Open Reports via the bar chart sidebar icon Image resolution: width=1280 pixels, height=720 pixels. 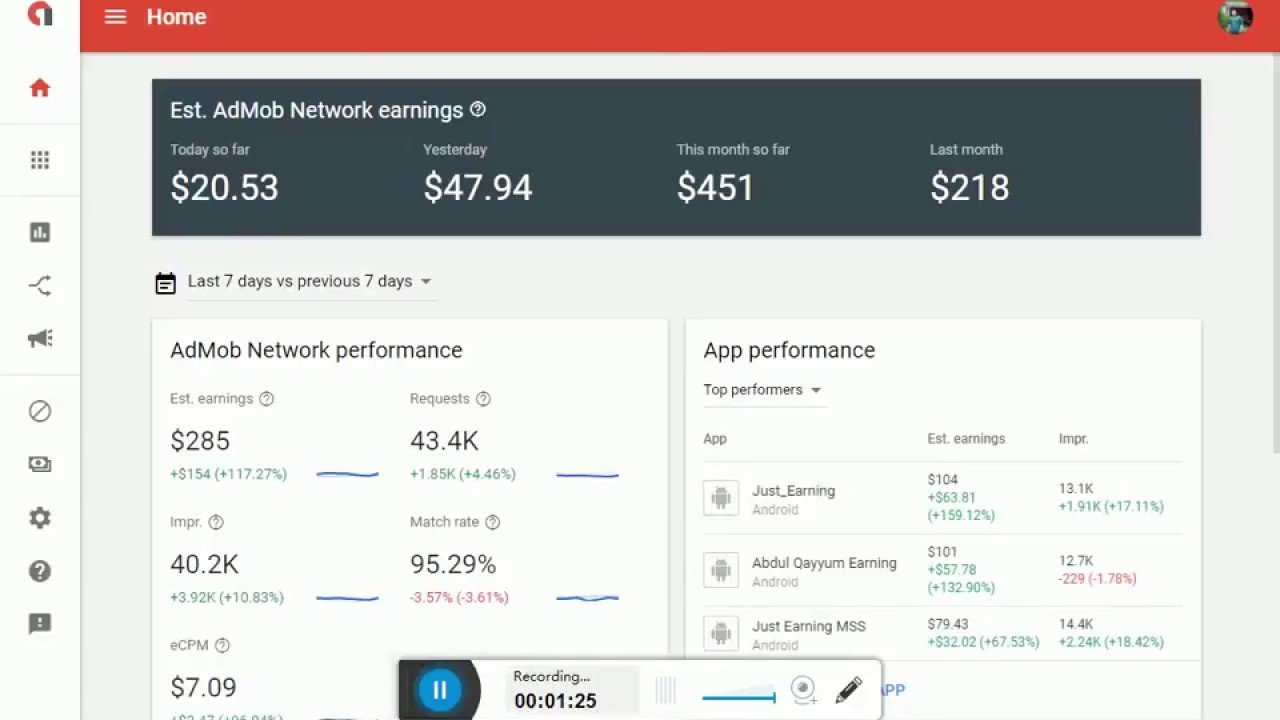pos(40,231)
